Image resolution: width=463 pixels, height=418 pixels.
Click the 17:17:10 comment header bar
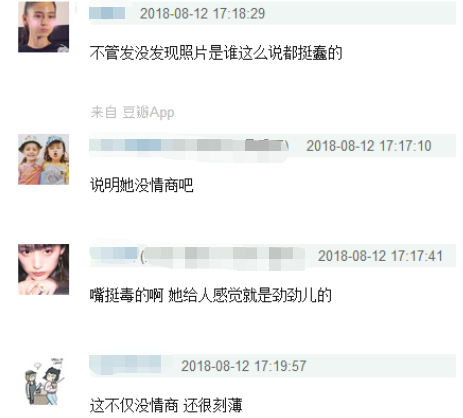[272, 146]
